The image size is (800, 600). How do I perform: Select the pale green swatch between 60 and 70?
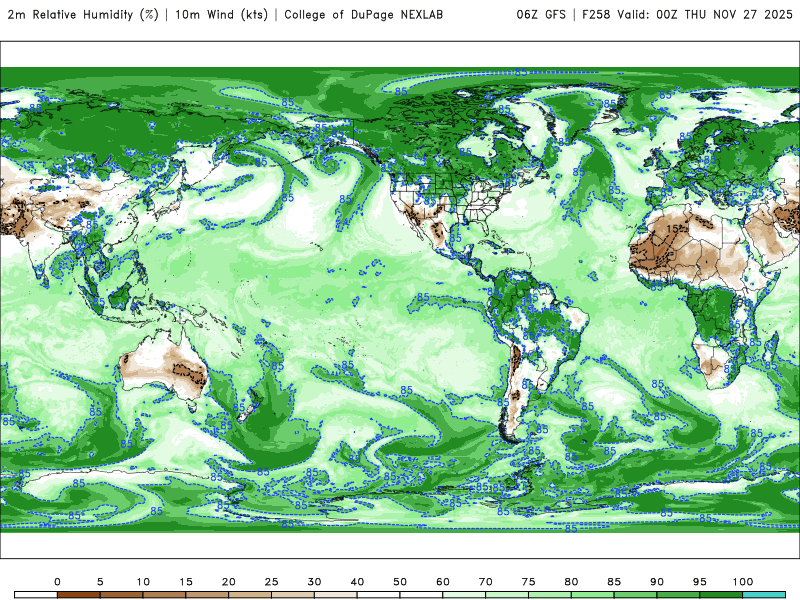tap(464, 595)
